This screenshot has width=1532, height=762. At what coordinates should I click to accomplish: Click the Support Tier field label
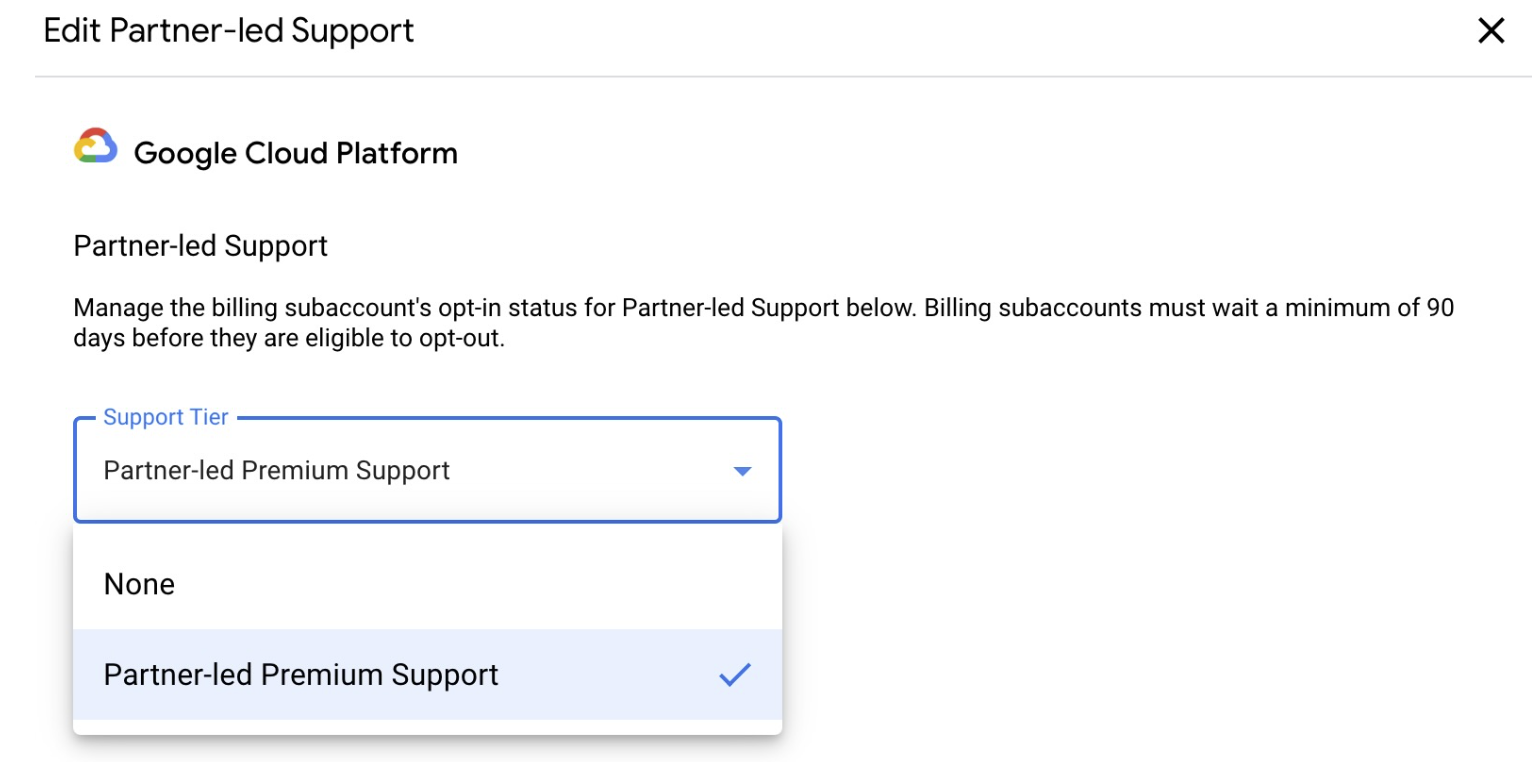coord(164,417)
